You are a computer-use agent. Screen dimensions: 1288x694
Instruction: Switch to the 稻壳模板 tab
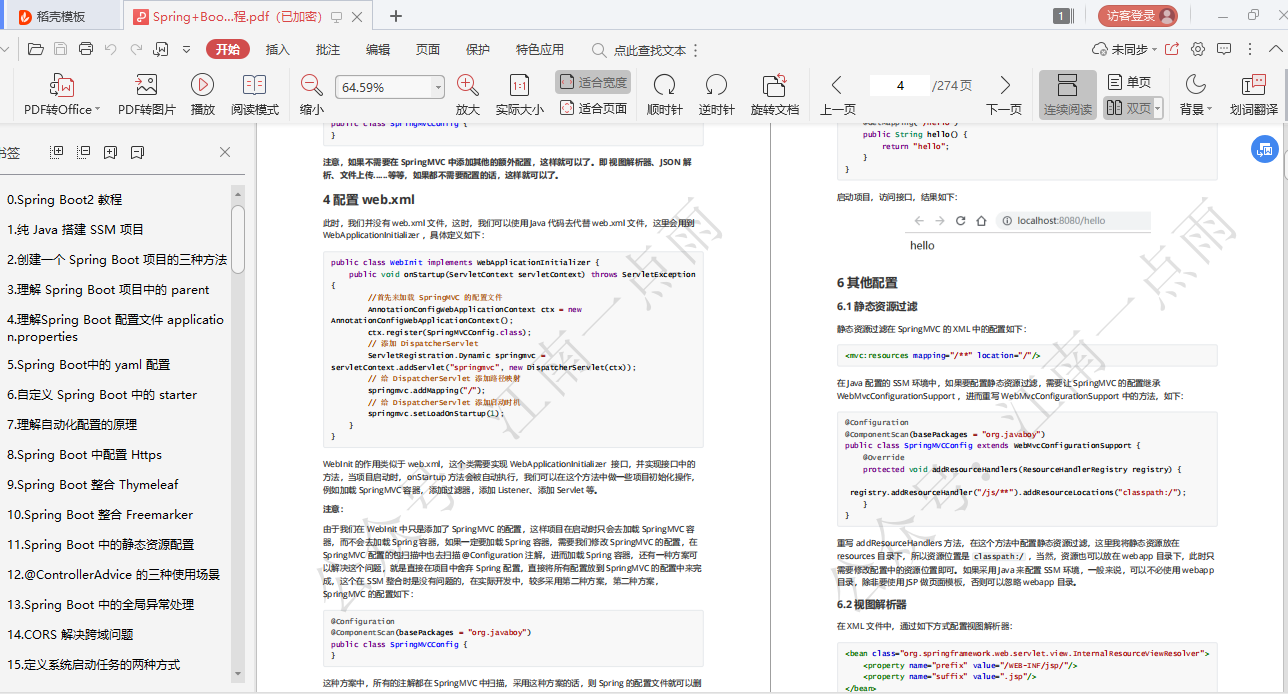(x=62, y=16)
